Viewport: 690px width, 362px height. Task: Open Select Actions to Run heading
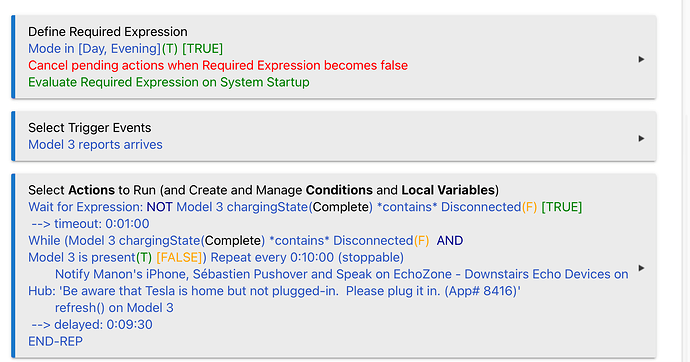[264, 190]
